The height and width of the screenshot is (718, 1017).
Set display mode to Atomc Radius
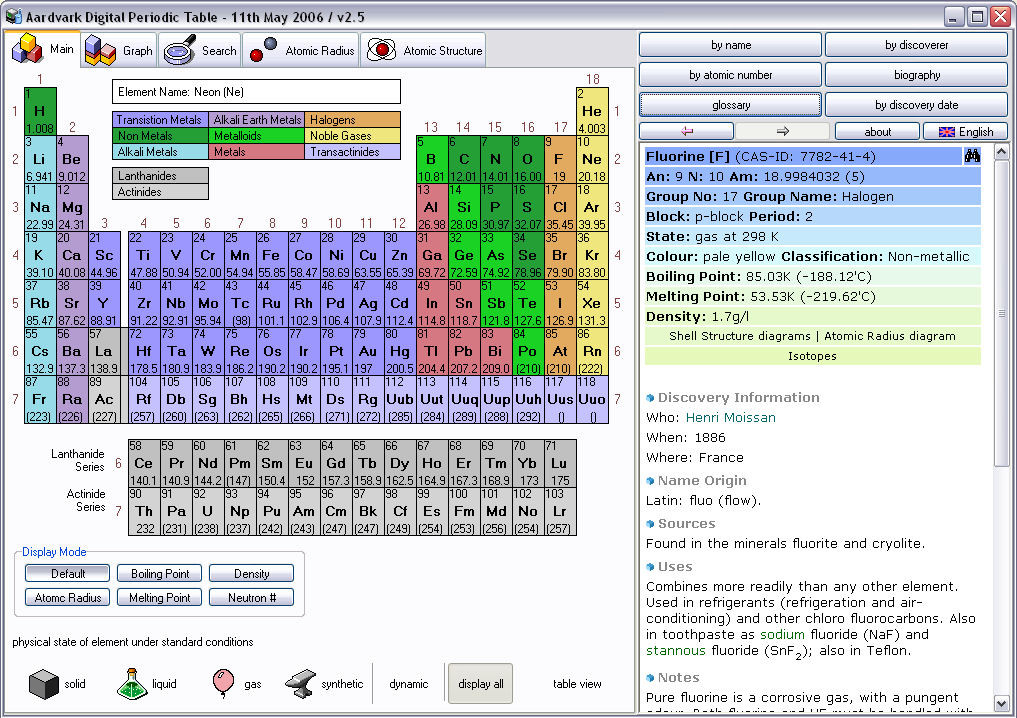point(67,597)
